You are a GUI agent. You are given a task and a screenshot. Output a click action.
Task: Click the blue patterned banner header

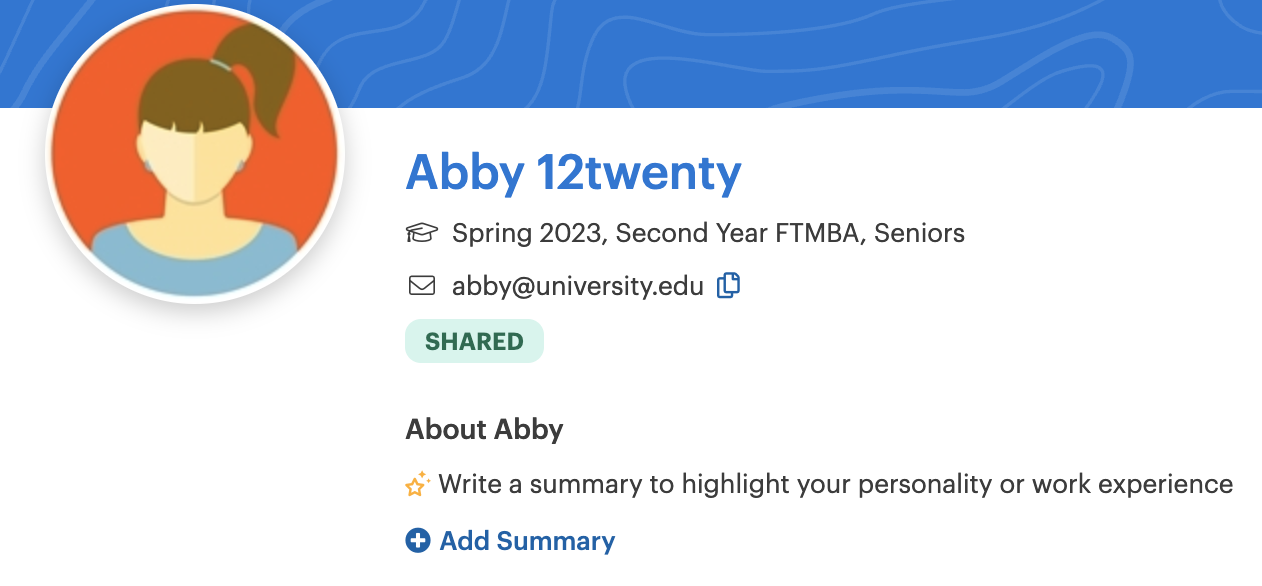pos(800,52)
